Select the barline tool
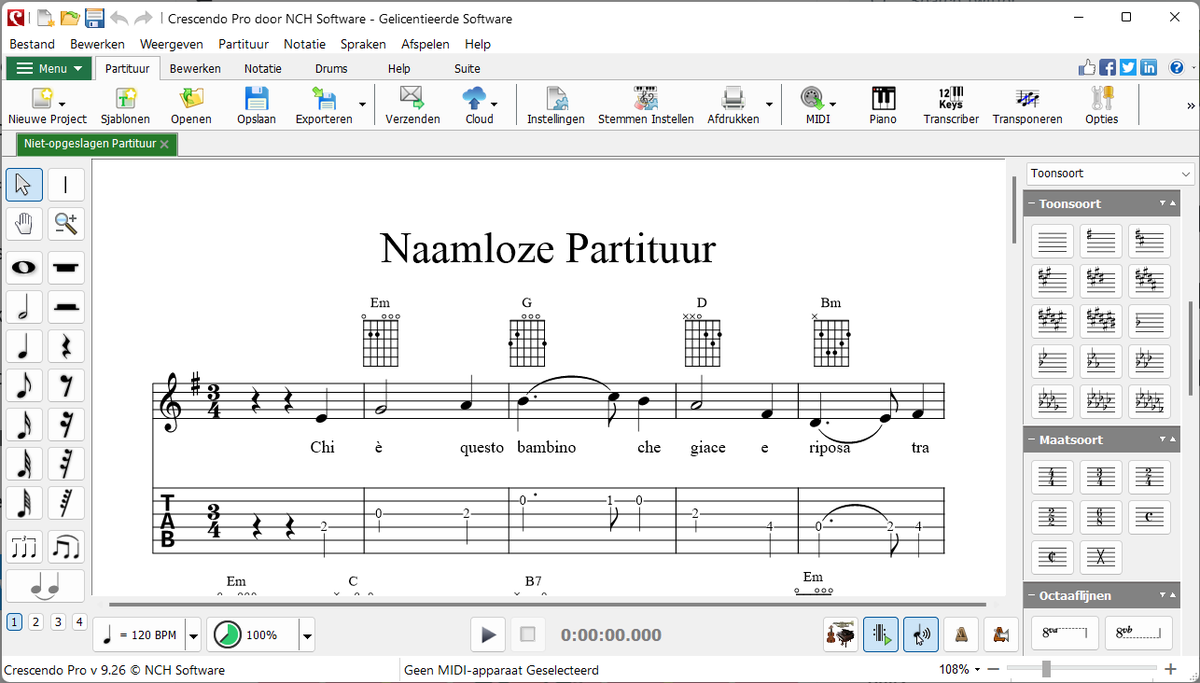Image resolution: width=1200 pixels, height=683 pixels. click(66, 185)
